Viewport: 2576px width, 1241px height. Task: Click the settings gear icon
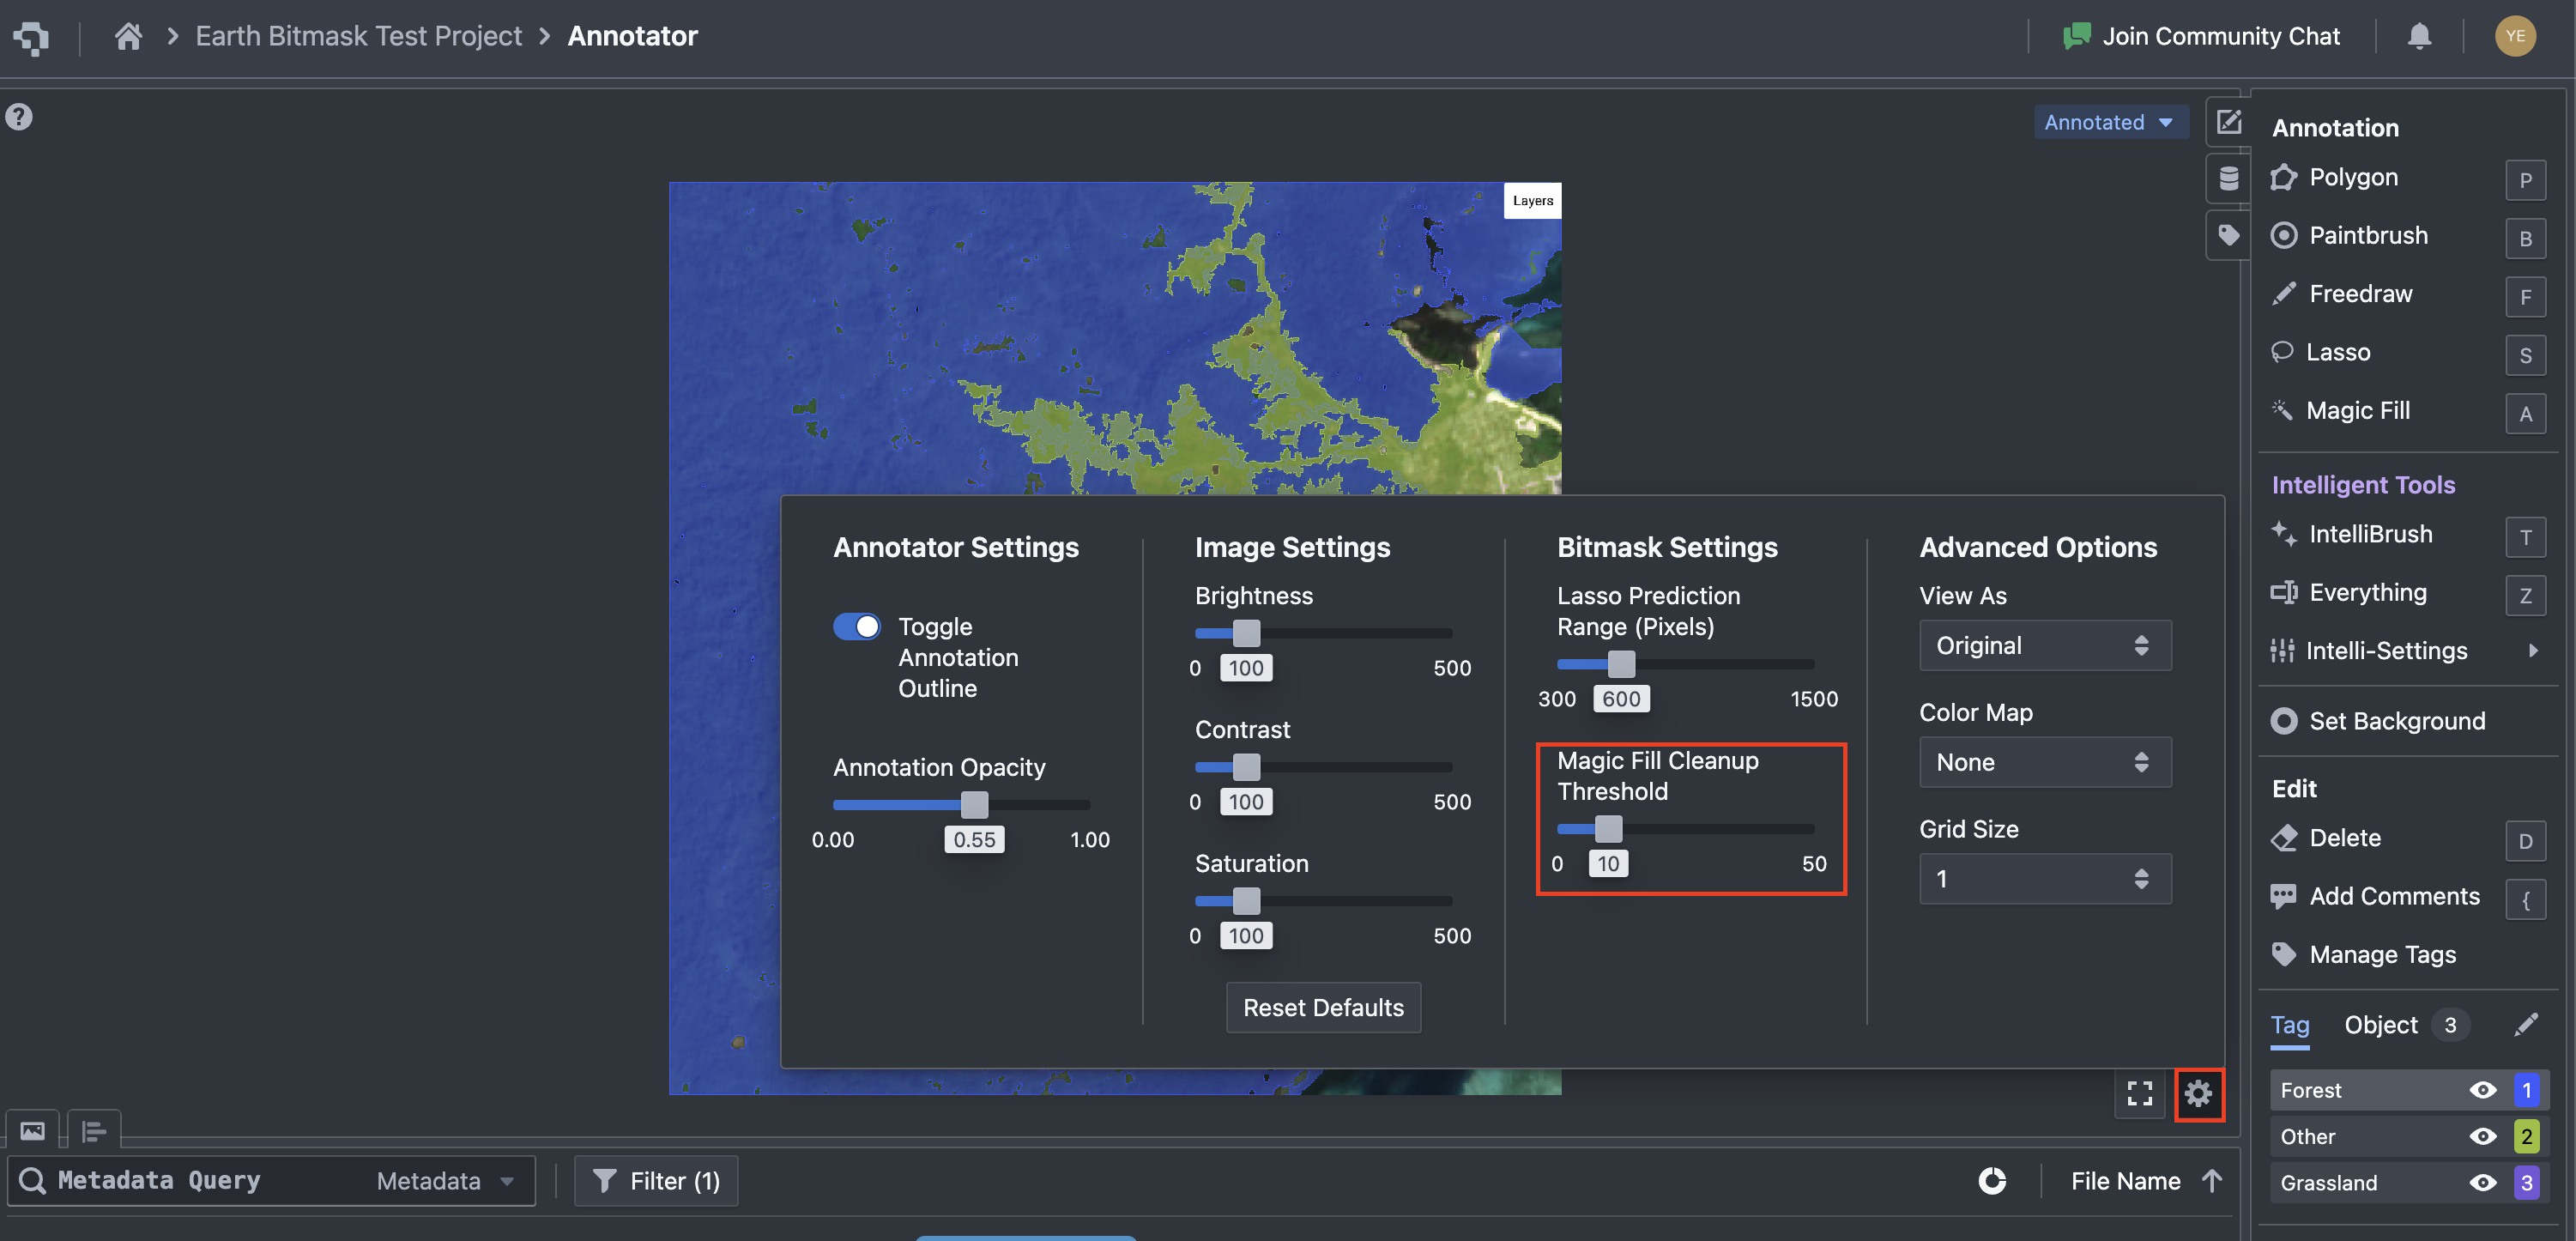[2197, 1095]
